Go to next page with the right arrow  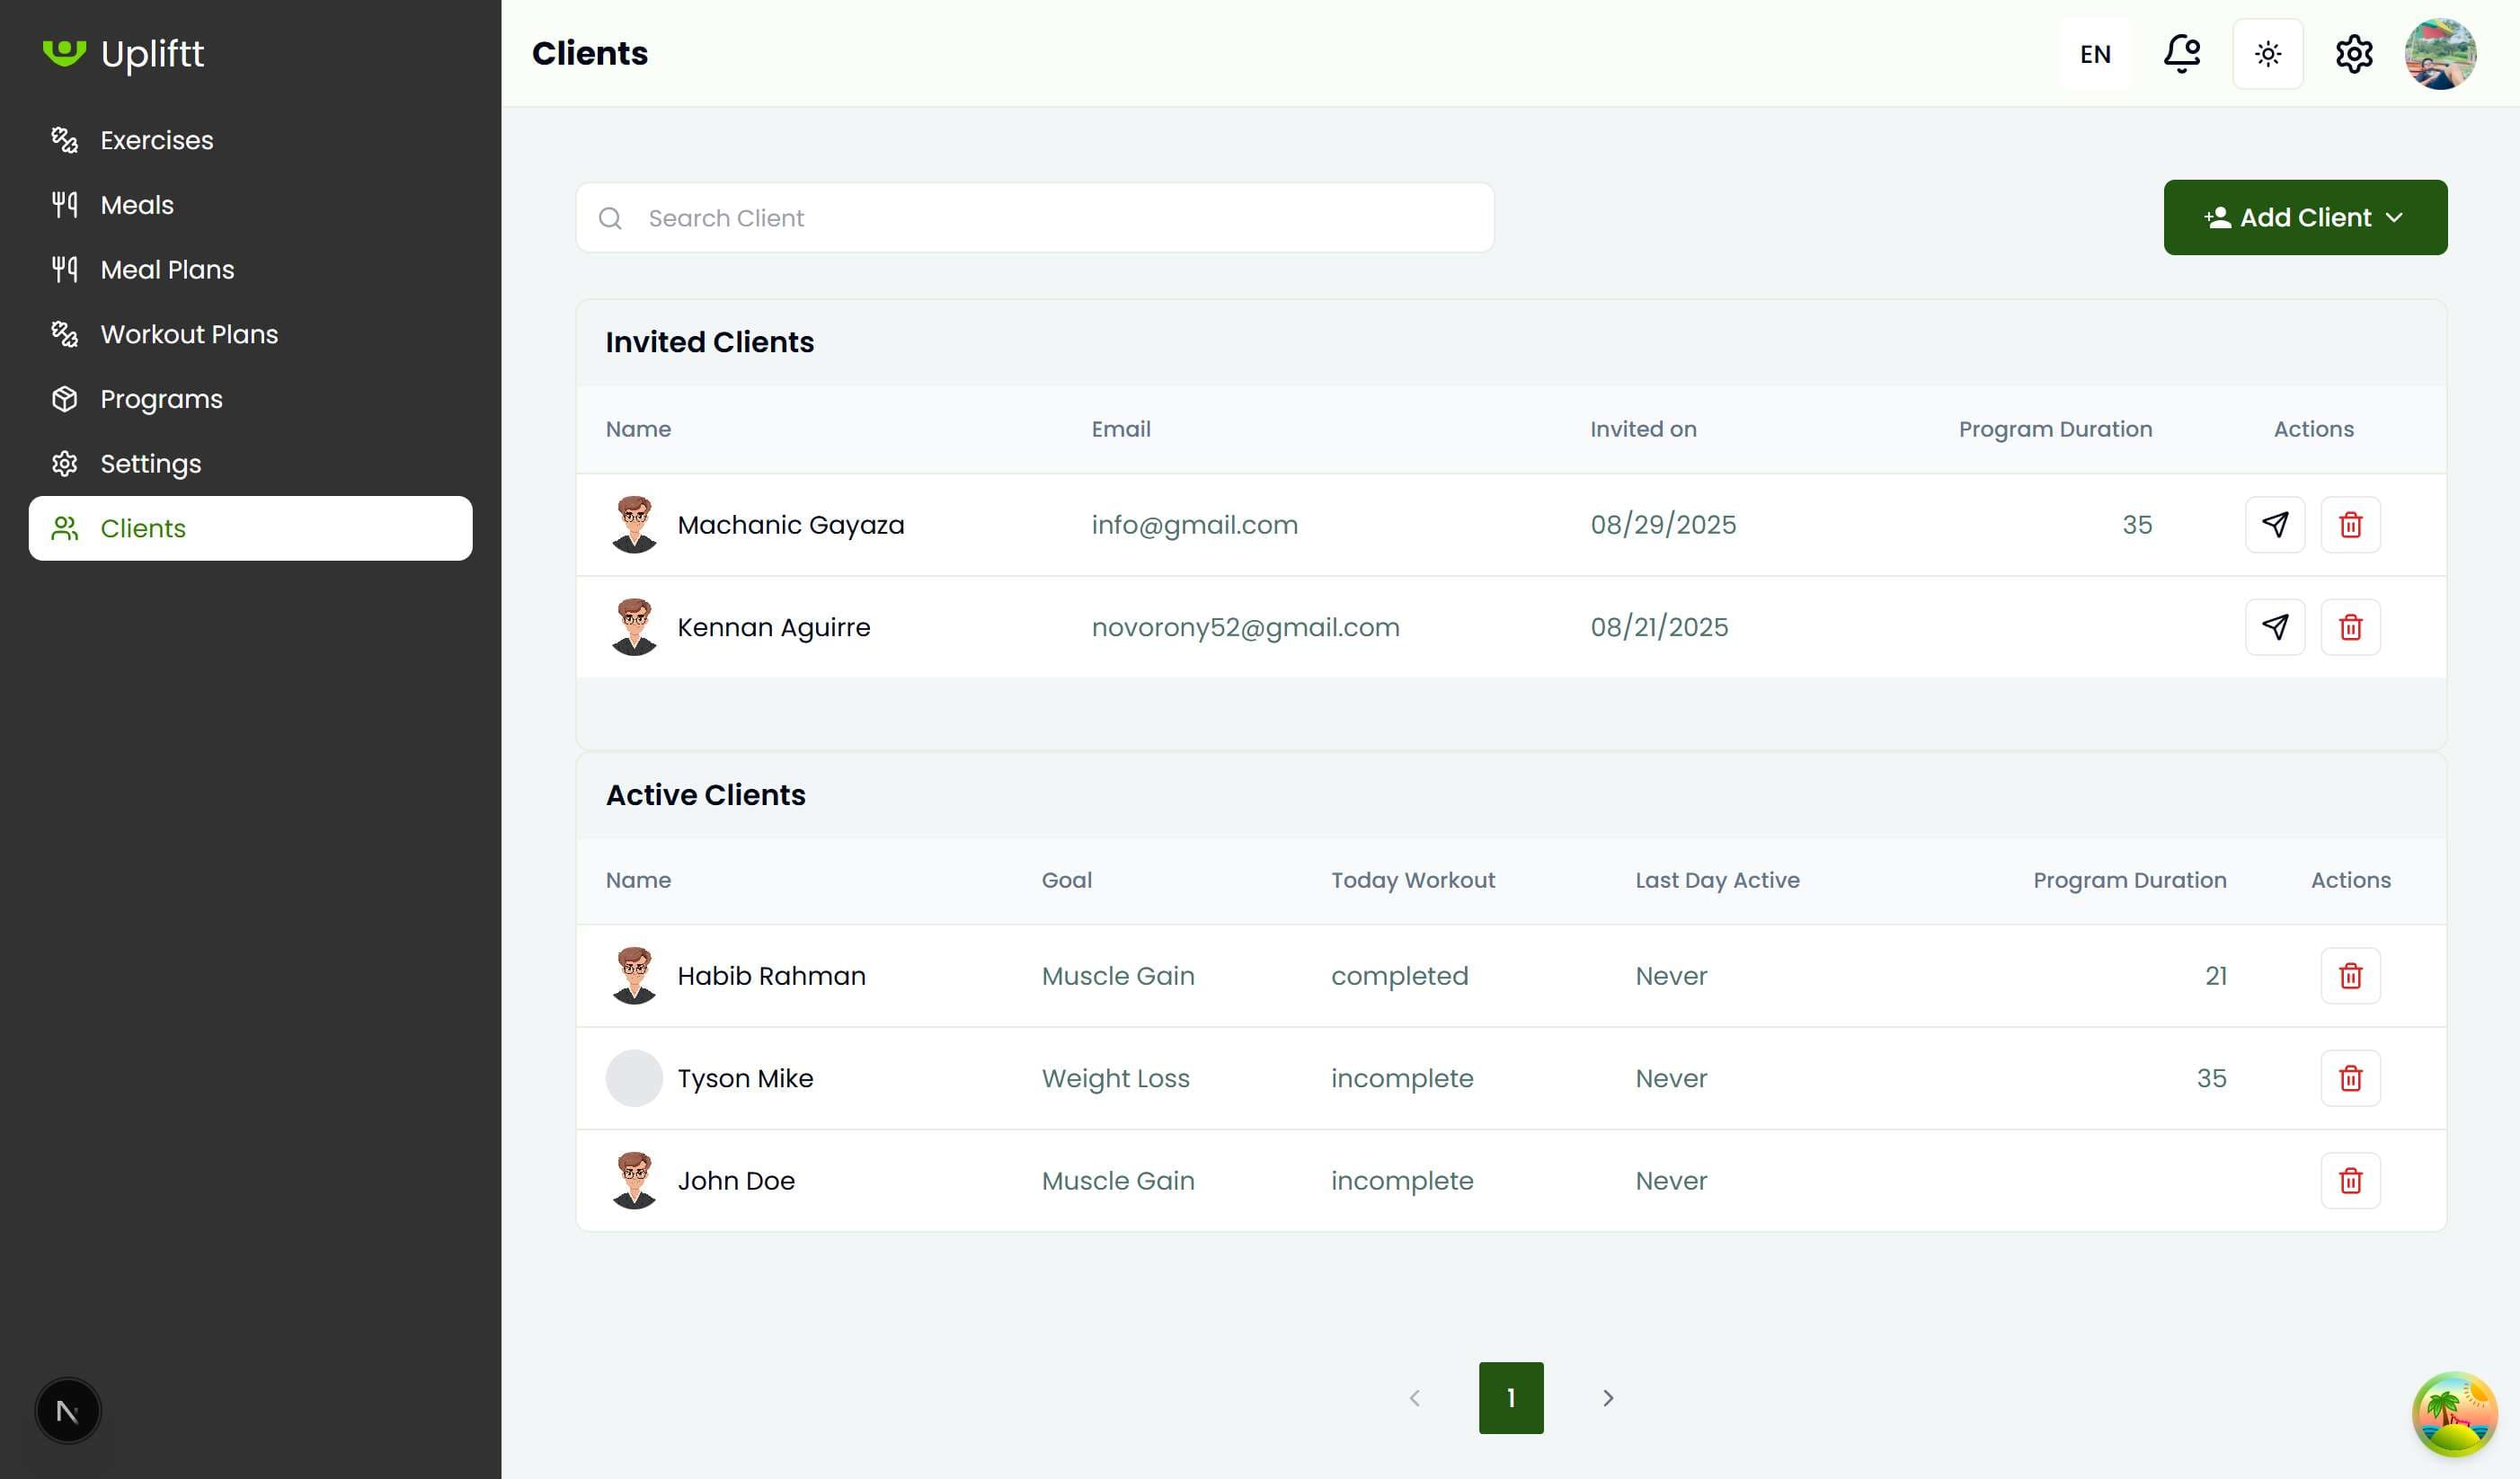pyautogui.click(x=1608, y=1397)
